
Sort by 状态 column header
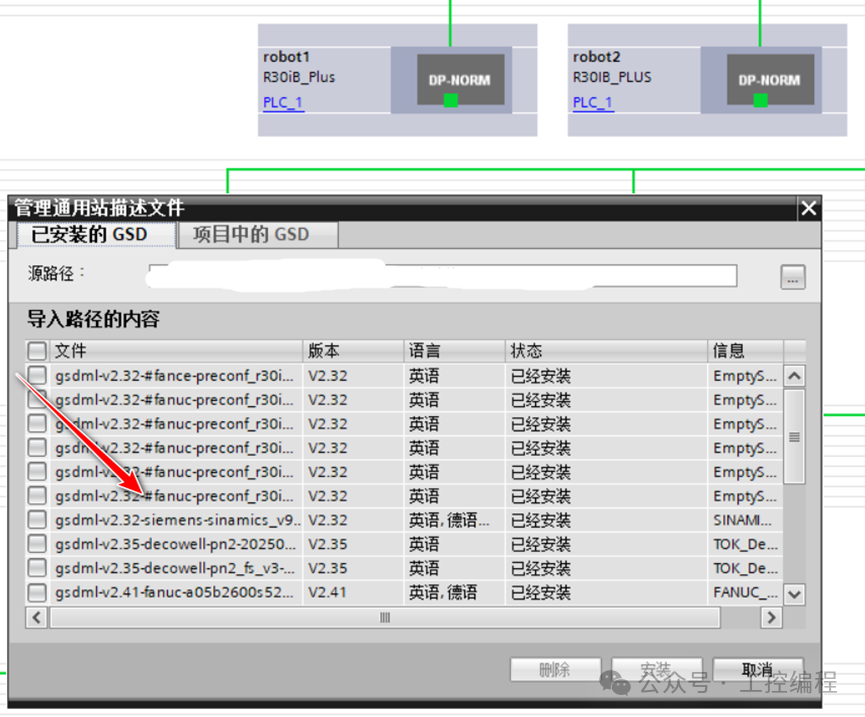pos(606,351)
